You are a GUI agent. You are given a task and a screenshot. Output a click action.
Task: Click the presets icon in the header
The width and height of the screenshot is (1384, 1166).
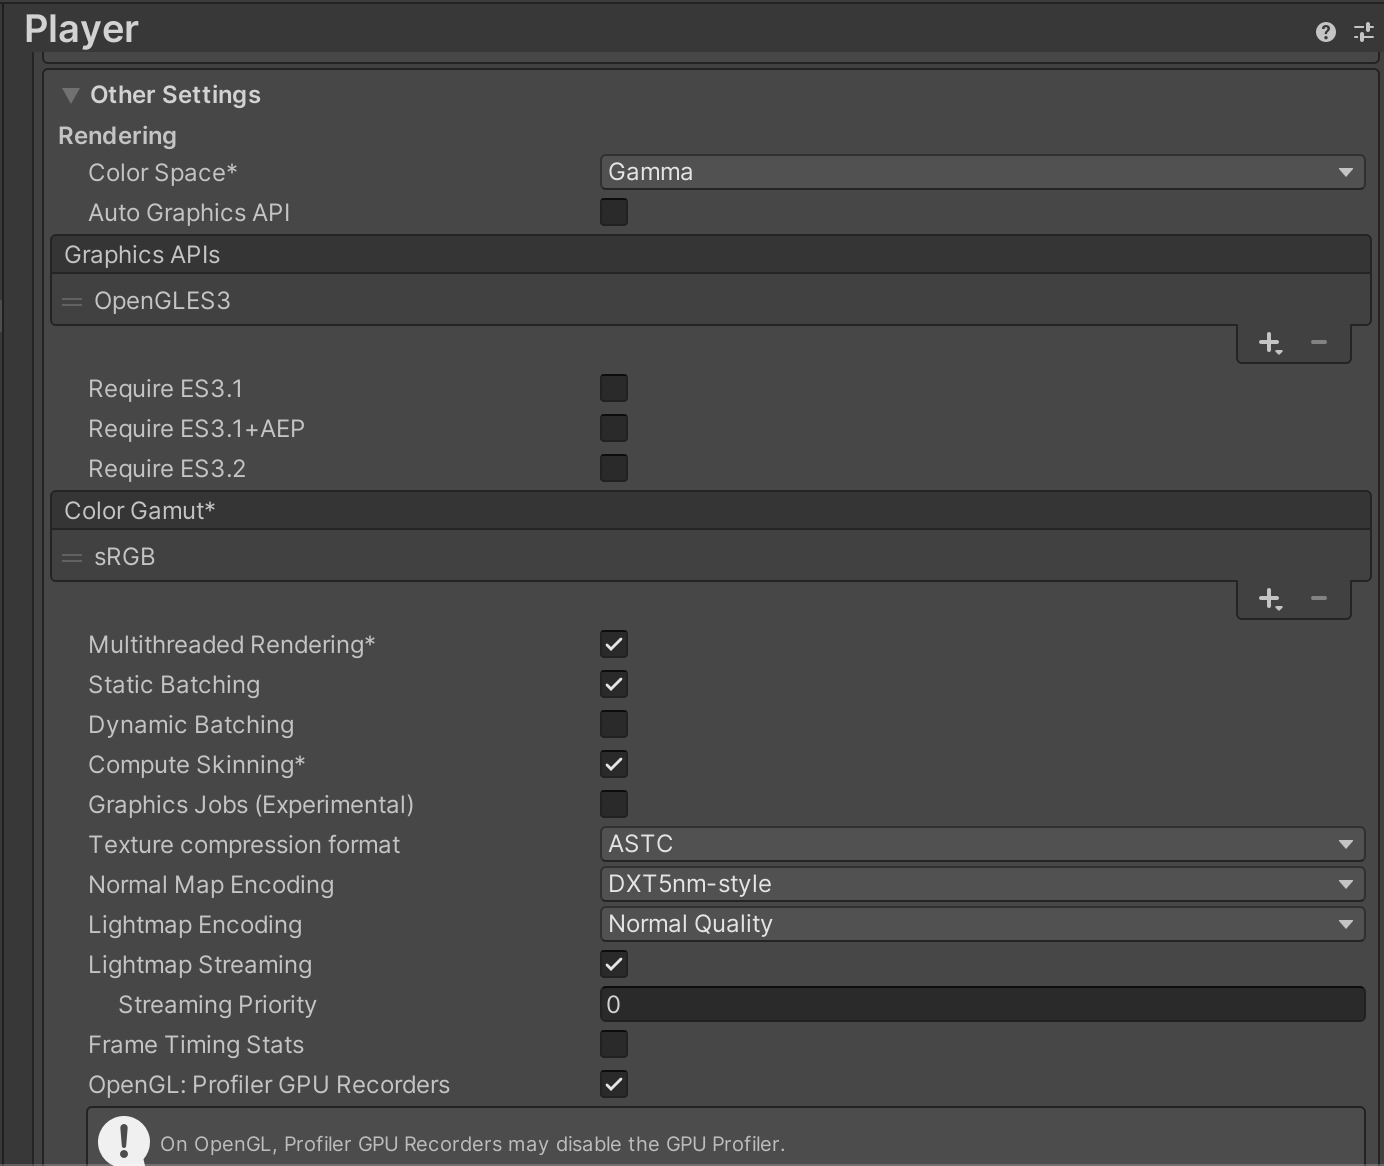point(1363,31)
